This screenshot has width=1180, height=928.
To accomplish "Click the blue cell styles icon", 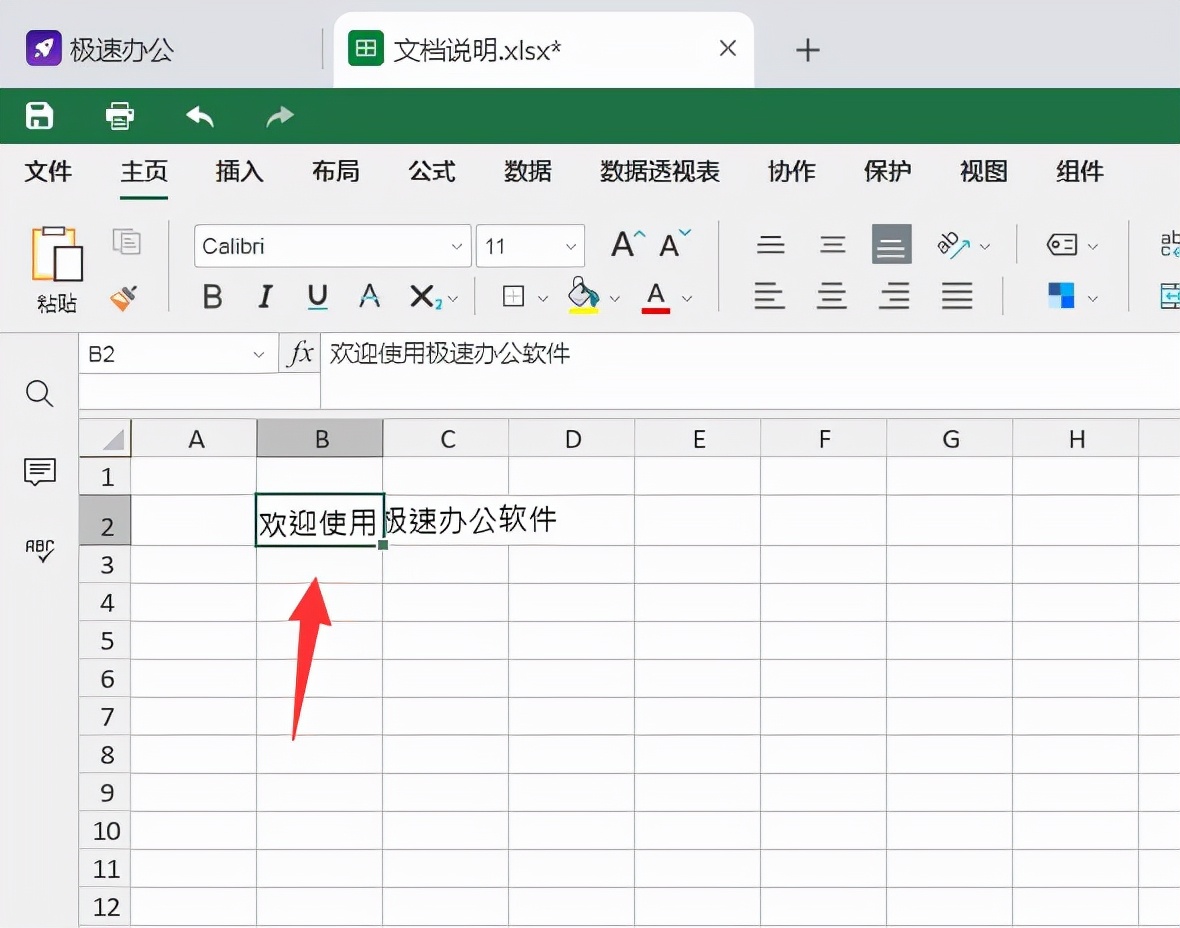I will [x=1061, y=296].
